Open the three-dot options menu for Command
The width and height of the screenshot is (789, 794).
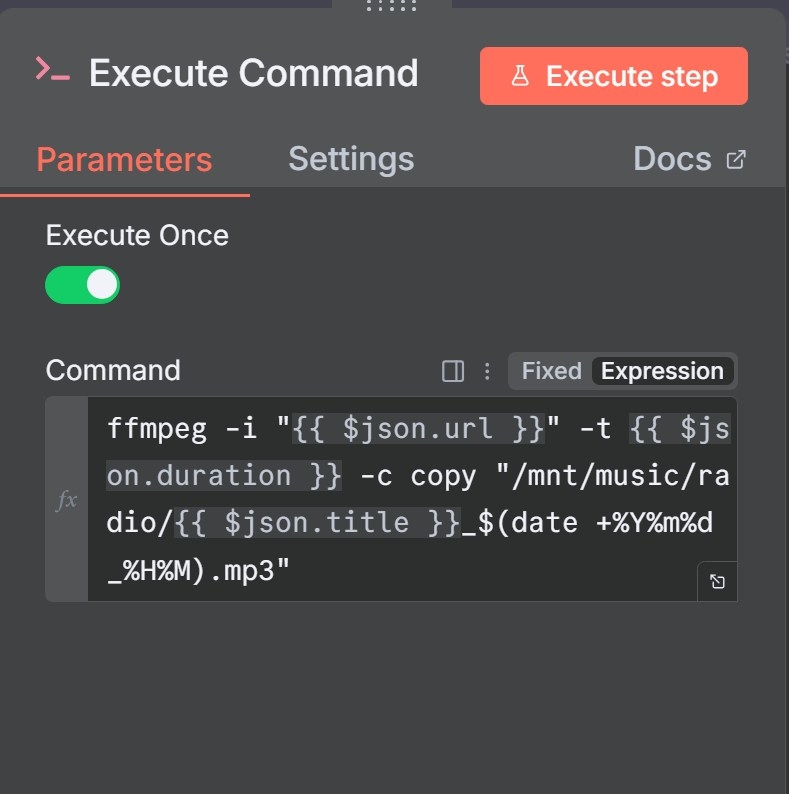pos(487,371)
